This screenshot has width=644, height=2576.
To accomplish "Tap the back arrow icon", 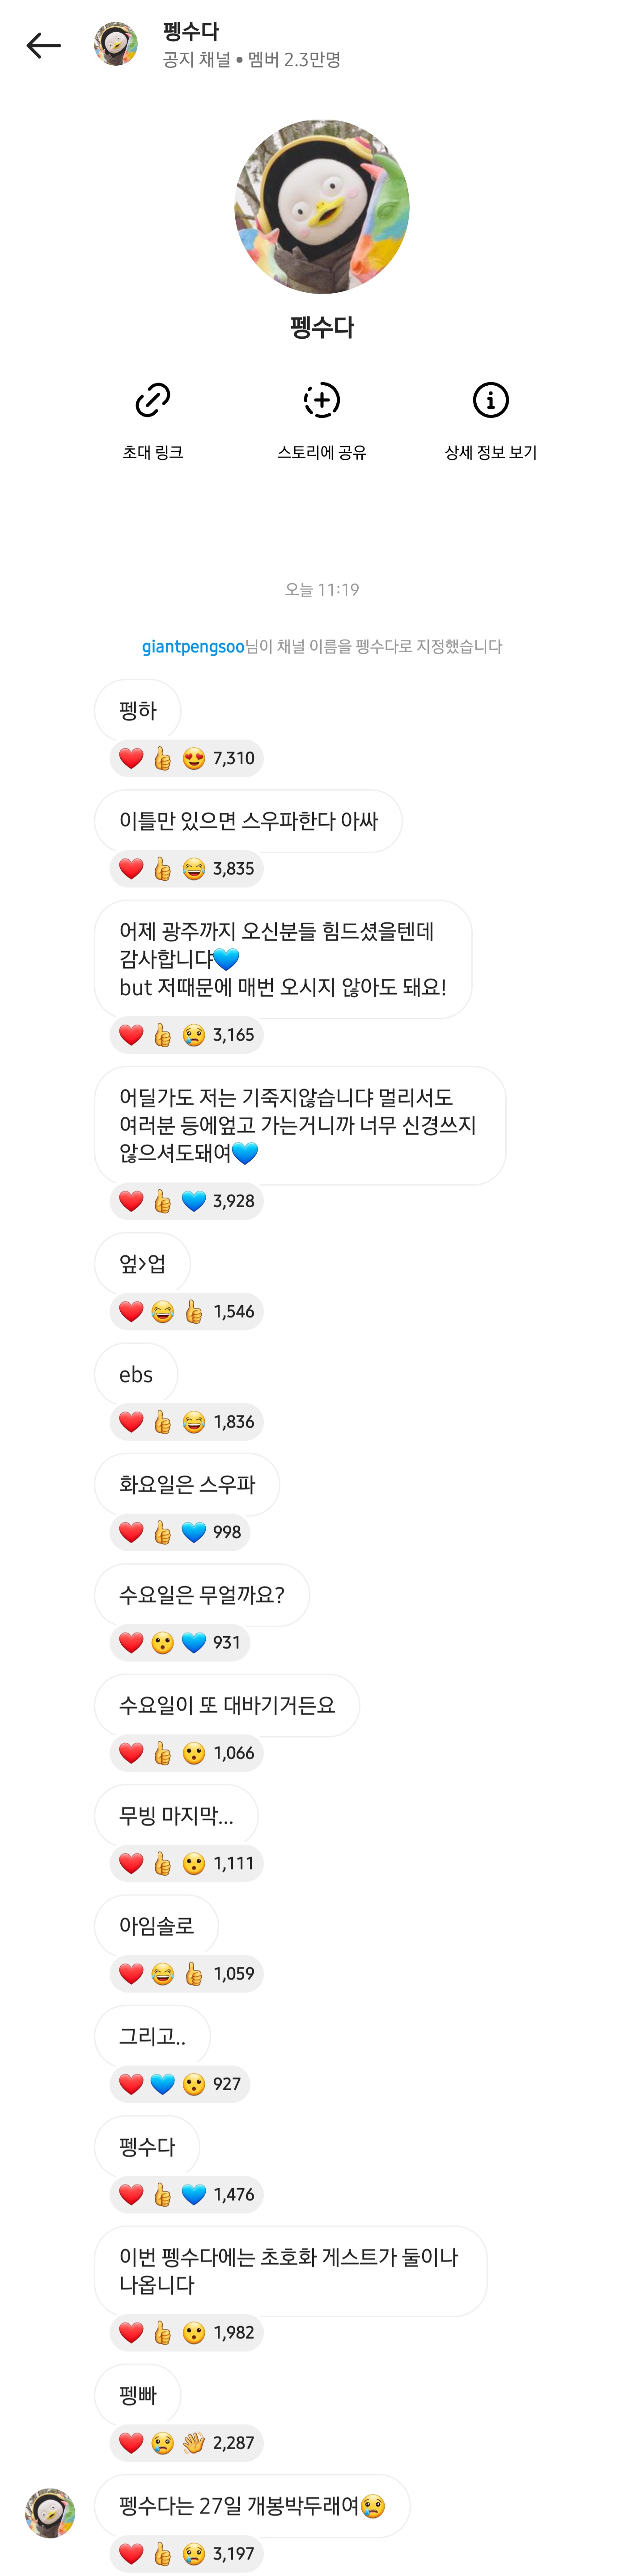I will pos(43,45).
